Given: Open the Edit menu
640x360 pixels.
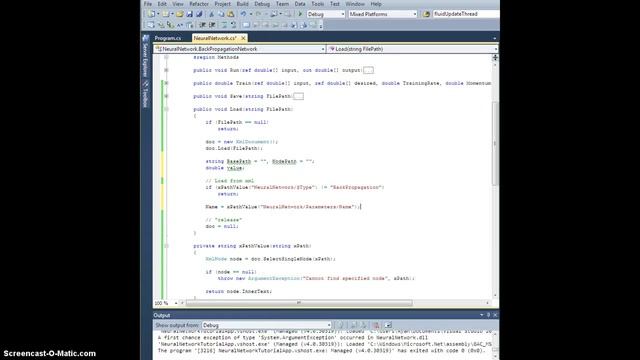Looking at the screenshot, I should (162, 4).
